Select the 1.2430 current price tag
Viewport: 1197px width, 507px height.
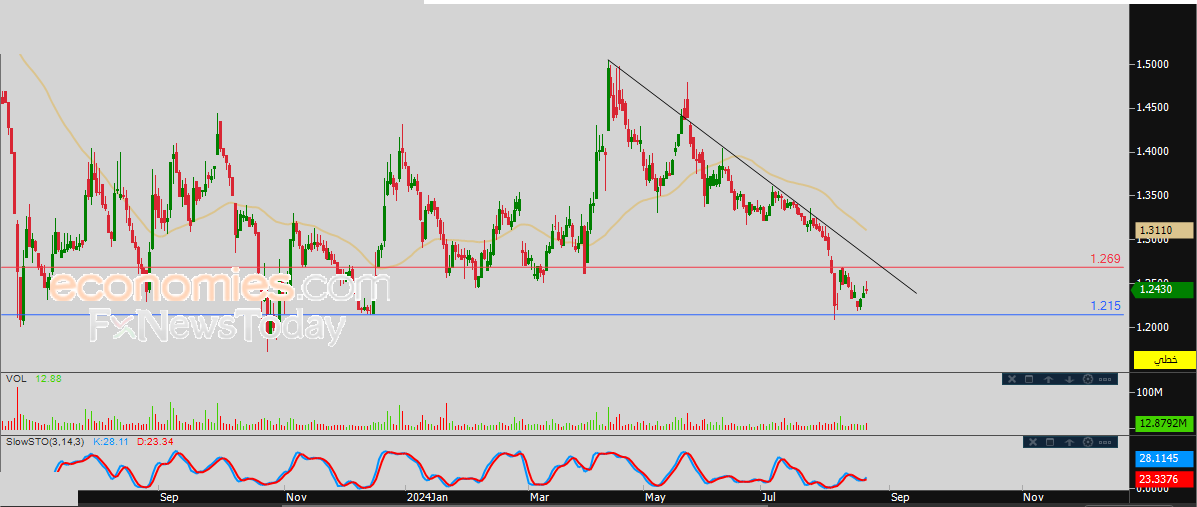1163,290
